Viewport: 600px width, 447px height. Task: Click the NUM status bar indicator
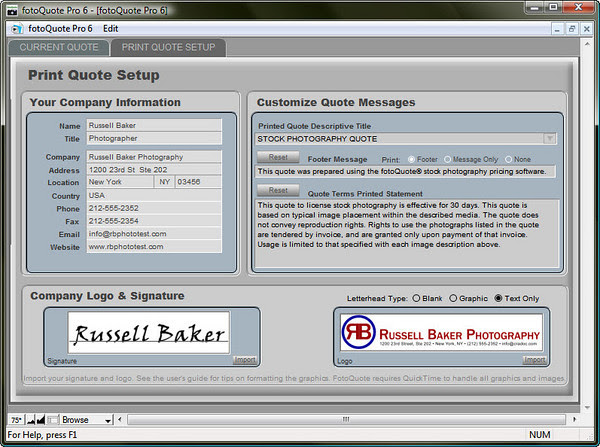tap(540, 435)
